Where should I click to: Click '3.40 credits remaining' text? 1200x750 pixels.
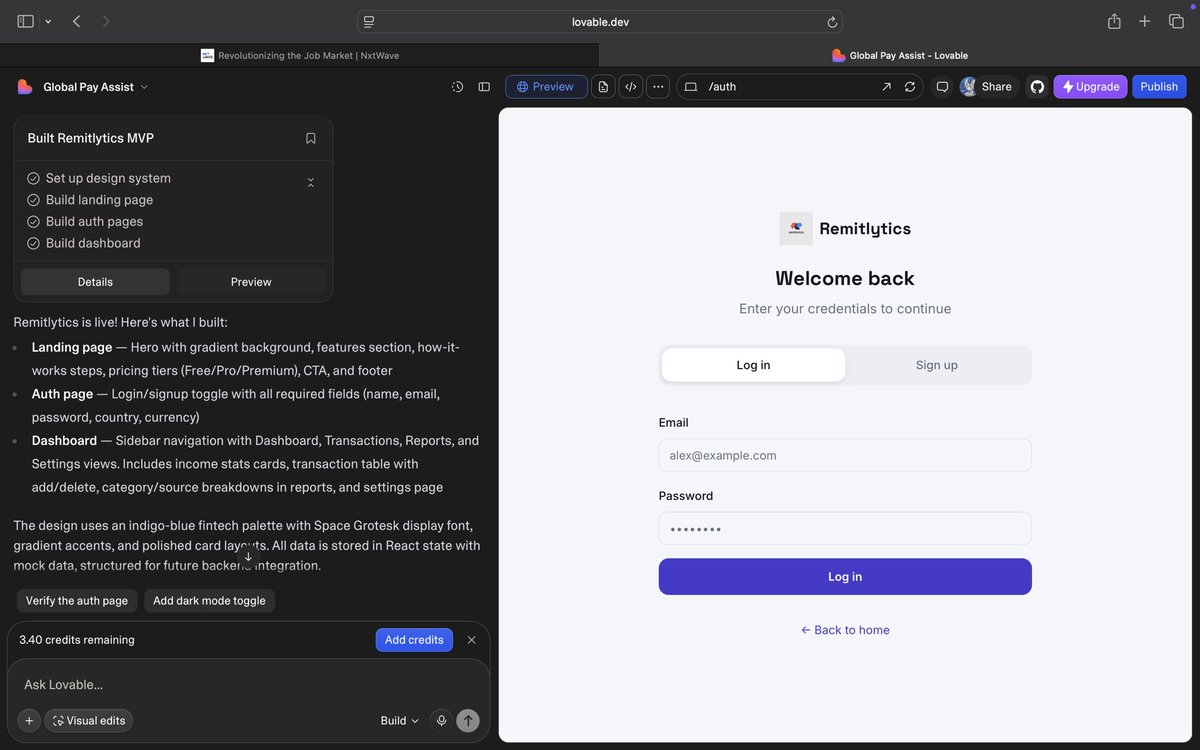(x=77, y=640)
